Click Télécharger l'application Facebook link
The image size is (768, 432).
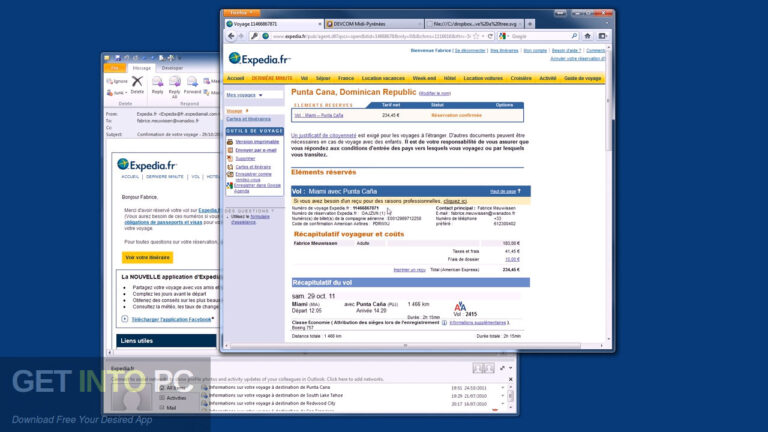pyautogui.click(x=171, y=319)
